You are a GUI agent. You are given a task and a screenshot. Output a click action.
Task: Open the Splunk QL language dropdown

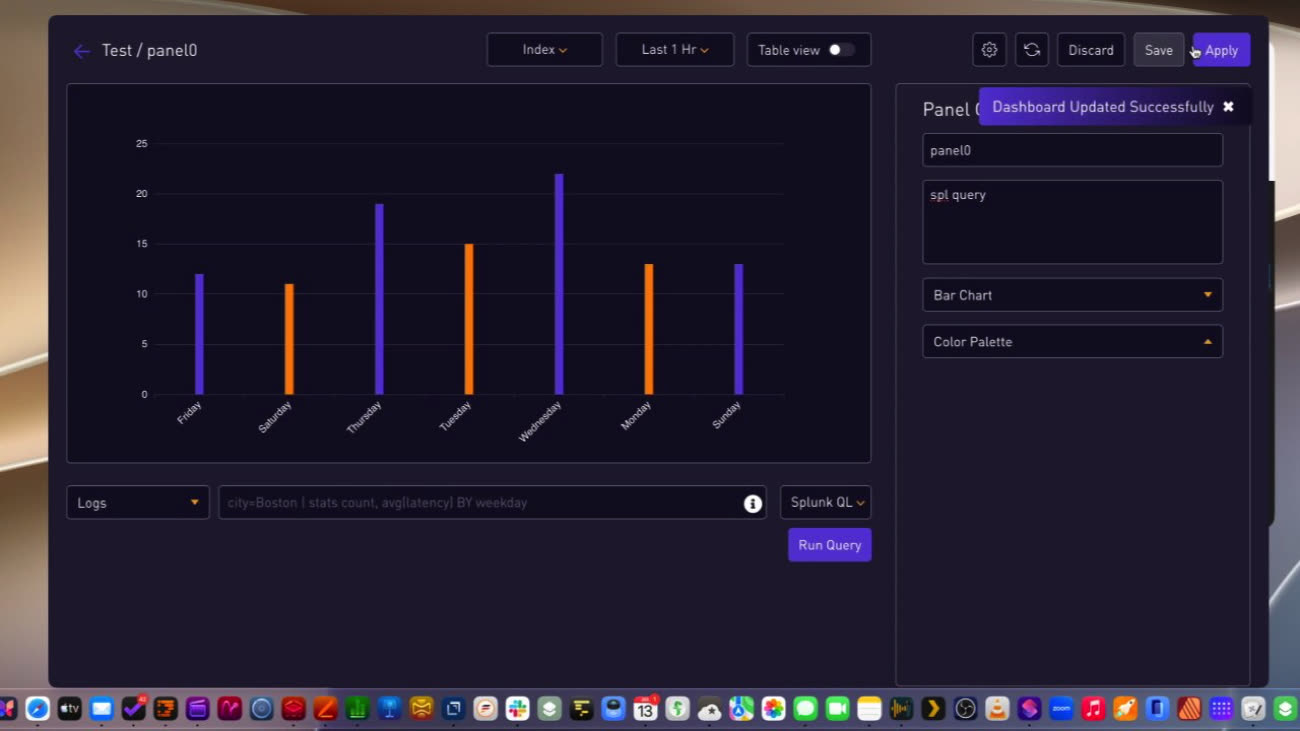point(826,503)
